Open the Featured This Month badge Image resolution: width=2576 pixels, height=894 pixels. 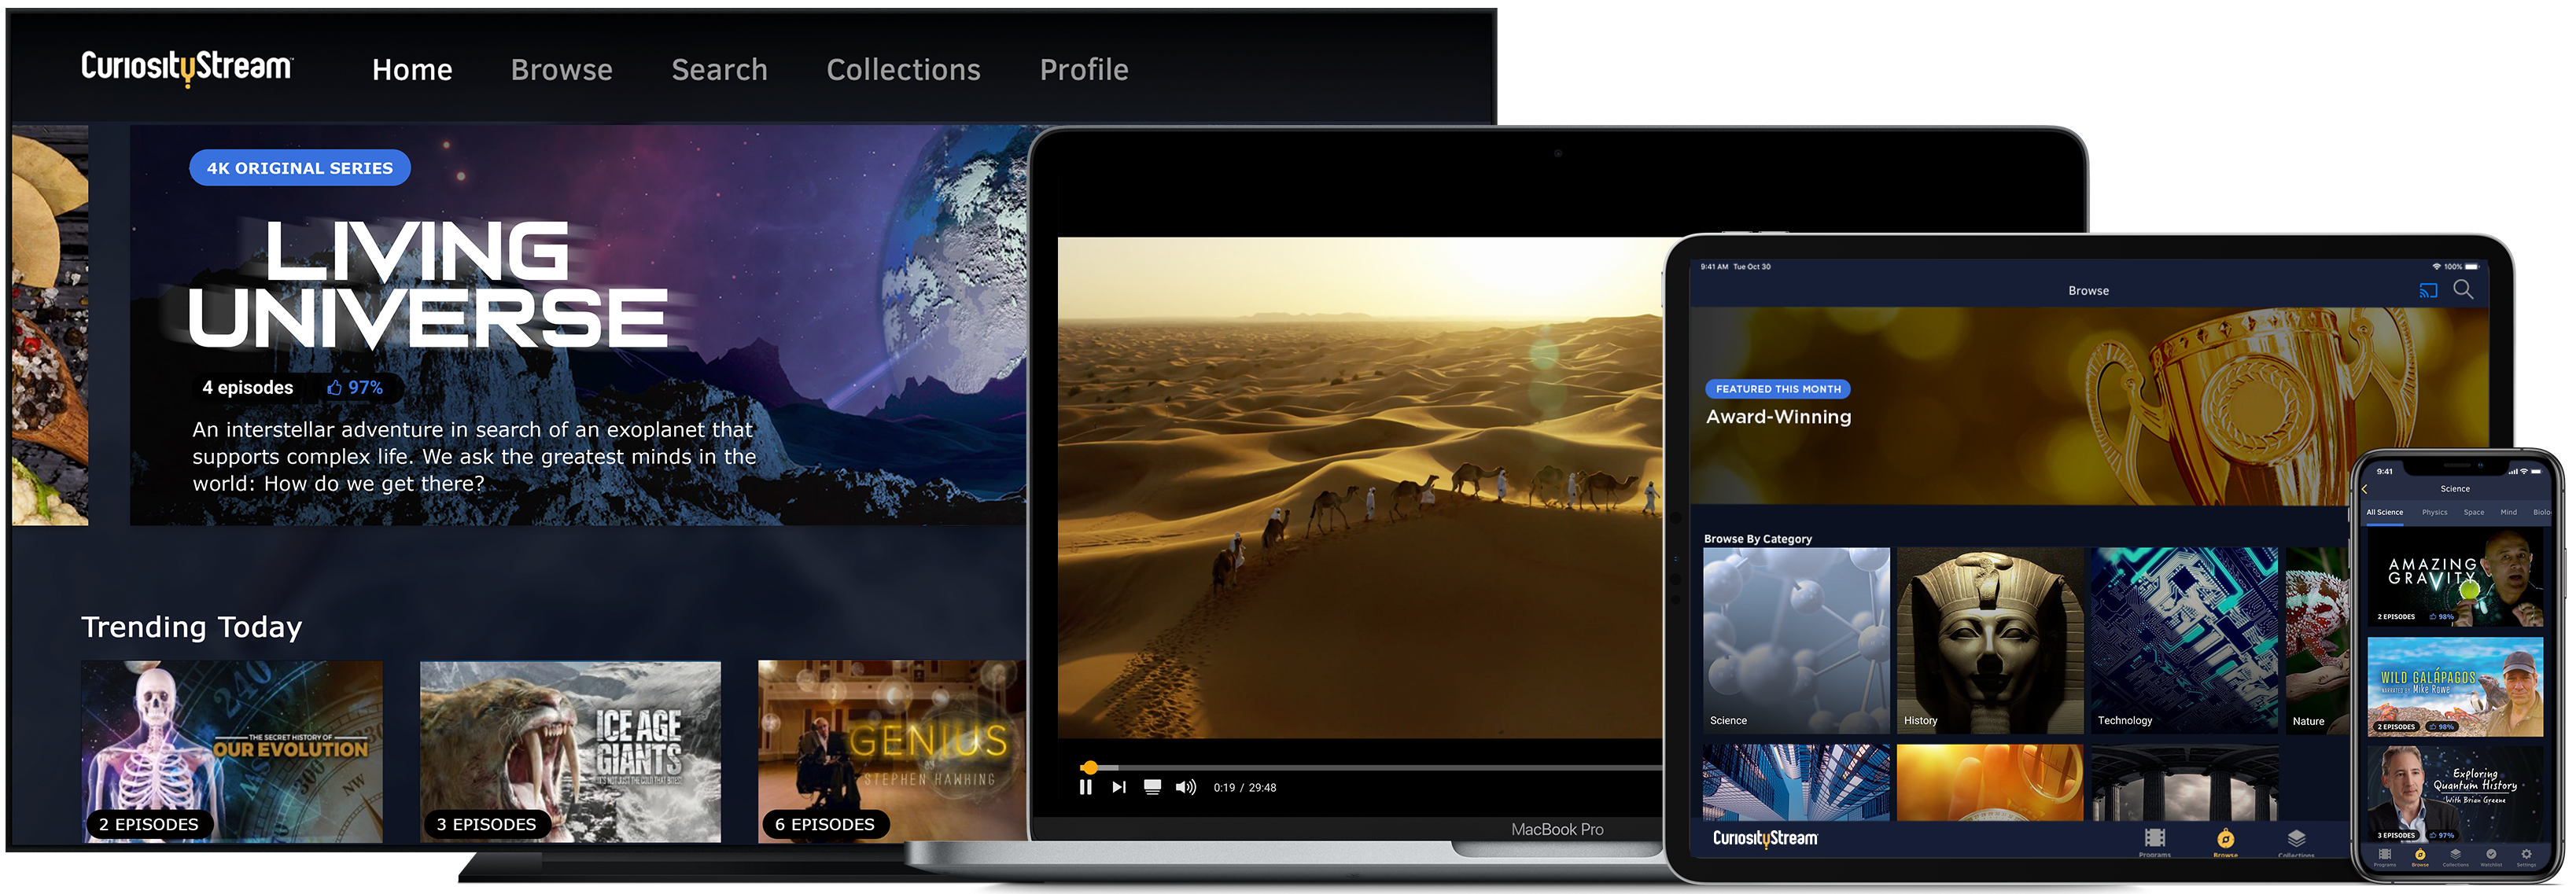tap(1778, 389)
